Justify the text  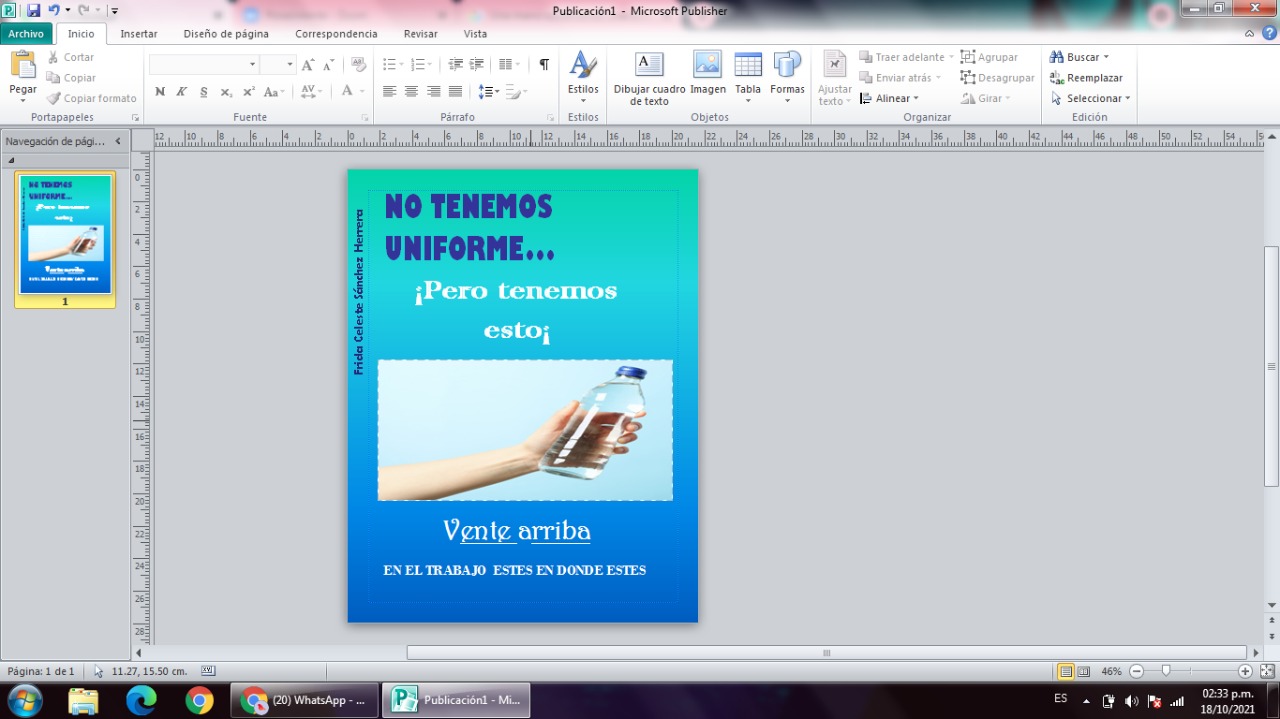pyautogui.click(x=456, y=91)
